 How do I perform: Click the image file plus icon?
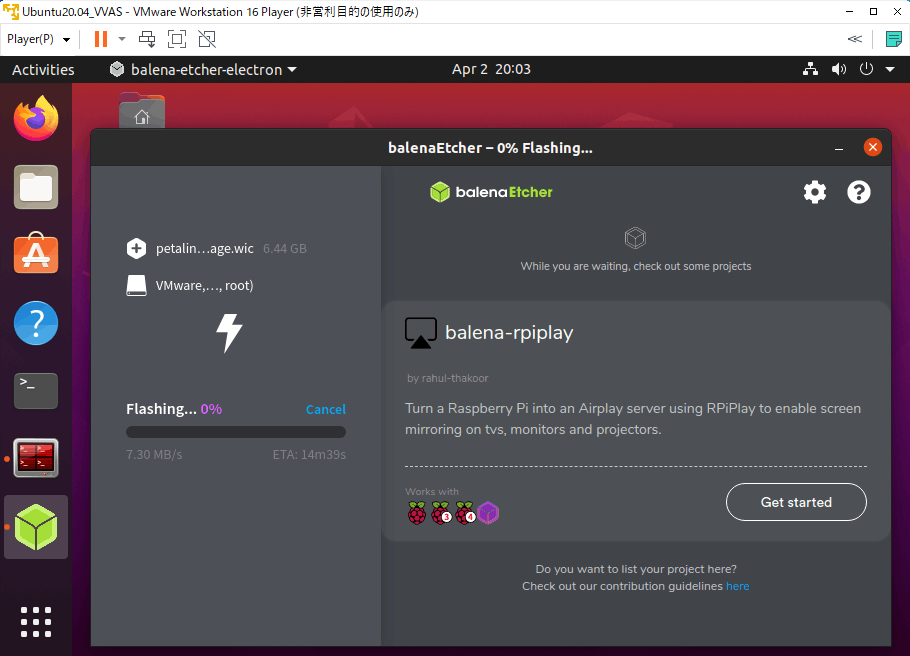pyautogui.click(x=136, y=248)
